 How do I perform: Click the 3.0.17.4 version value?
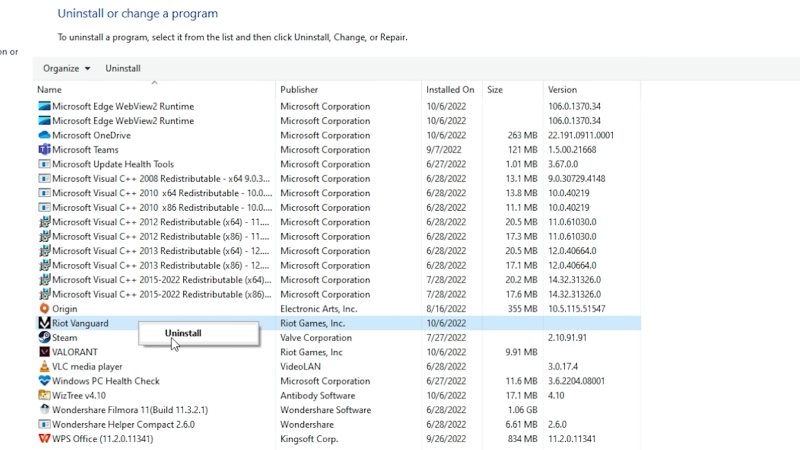point(563,366)
